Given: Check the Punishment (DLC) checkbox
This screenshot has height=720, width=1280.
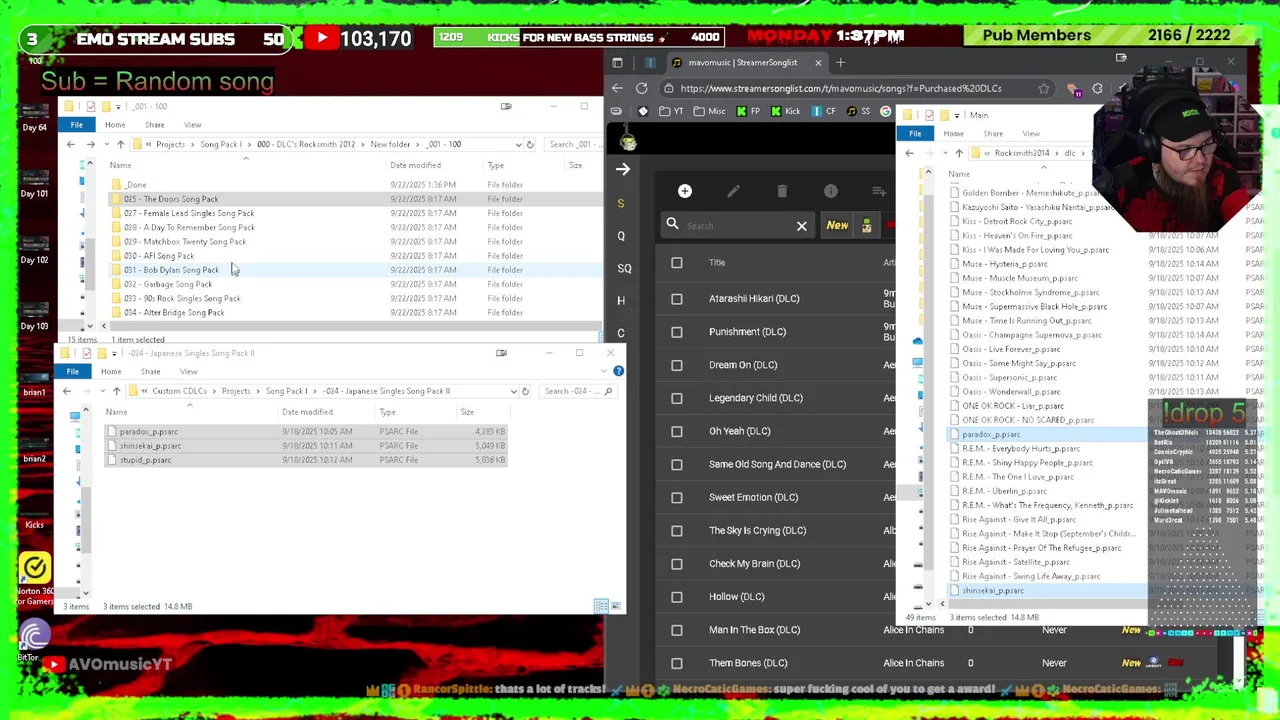Looking at the screenshot, I should tap(677, 332).
